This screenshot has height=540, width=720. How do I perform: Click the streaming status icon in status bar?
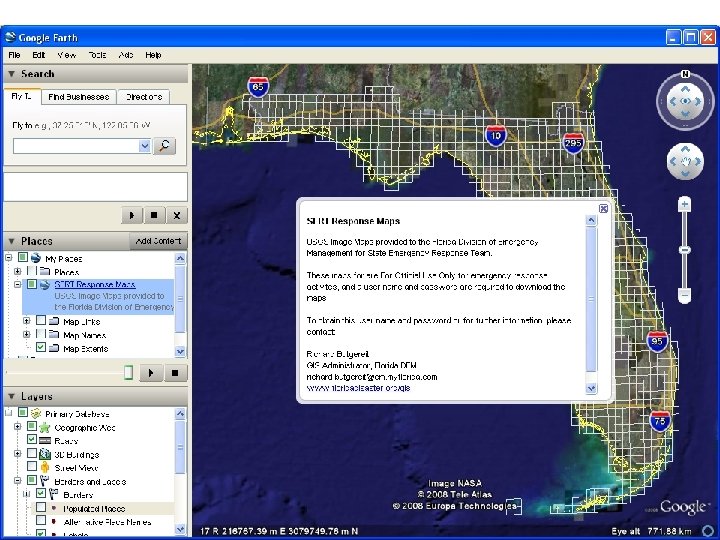coord(709,531)
